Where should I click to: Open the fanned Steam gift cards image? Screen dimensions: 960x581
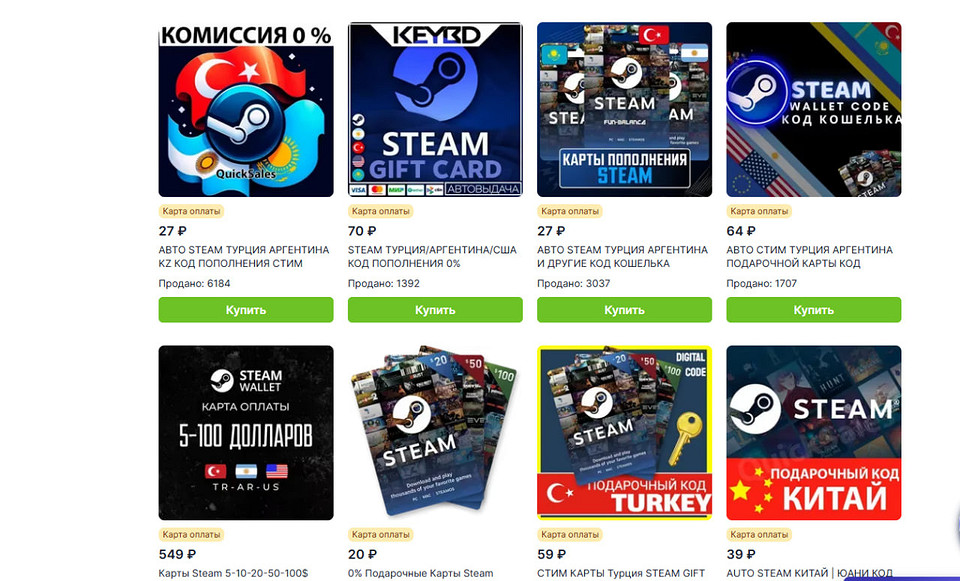[435, 433]
